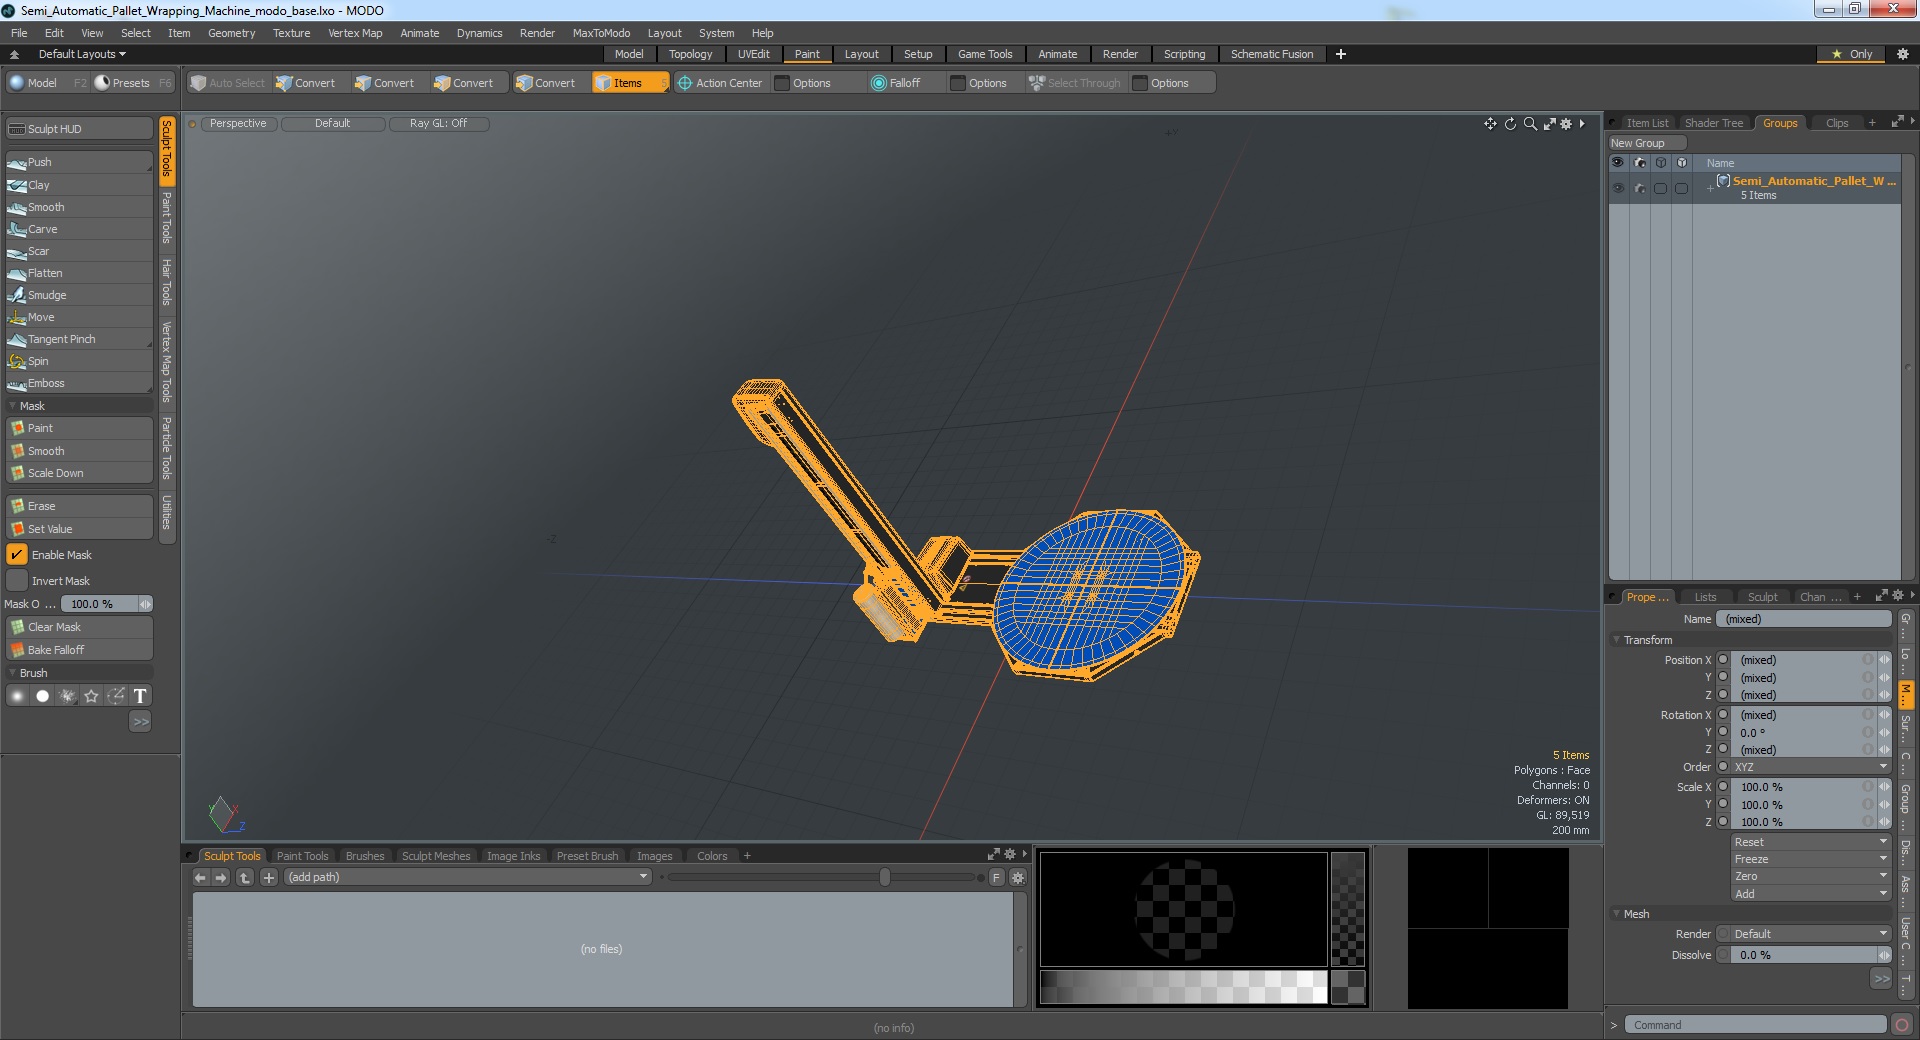Toggle the Only layout star option
The image size is (1920, 1040).
coord(1851,54)
